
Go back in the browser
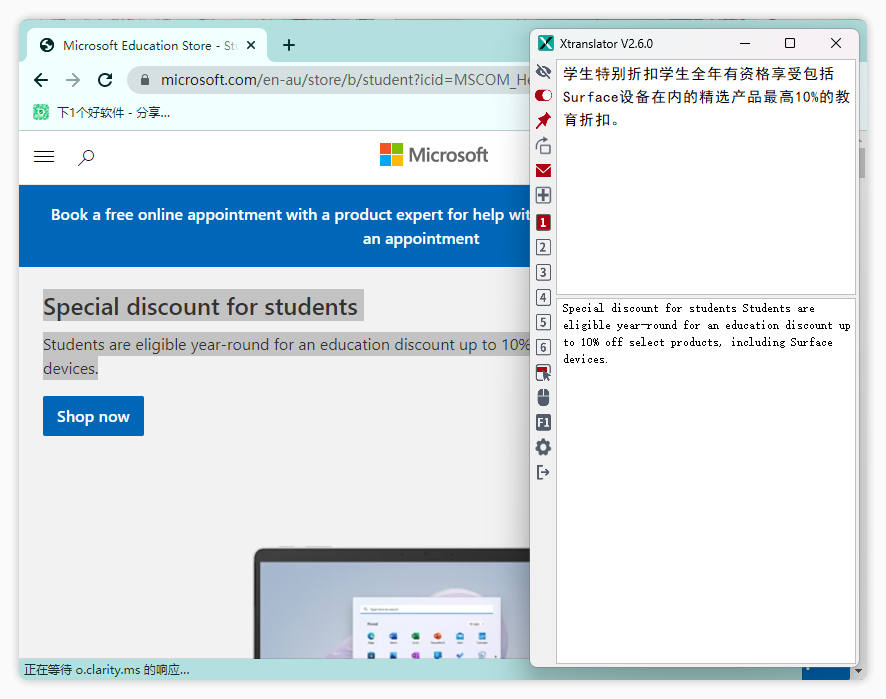pyautogui.click(x=41, y=80)
